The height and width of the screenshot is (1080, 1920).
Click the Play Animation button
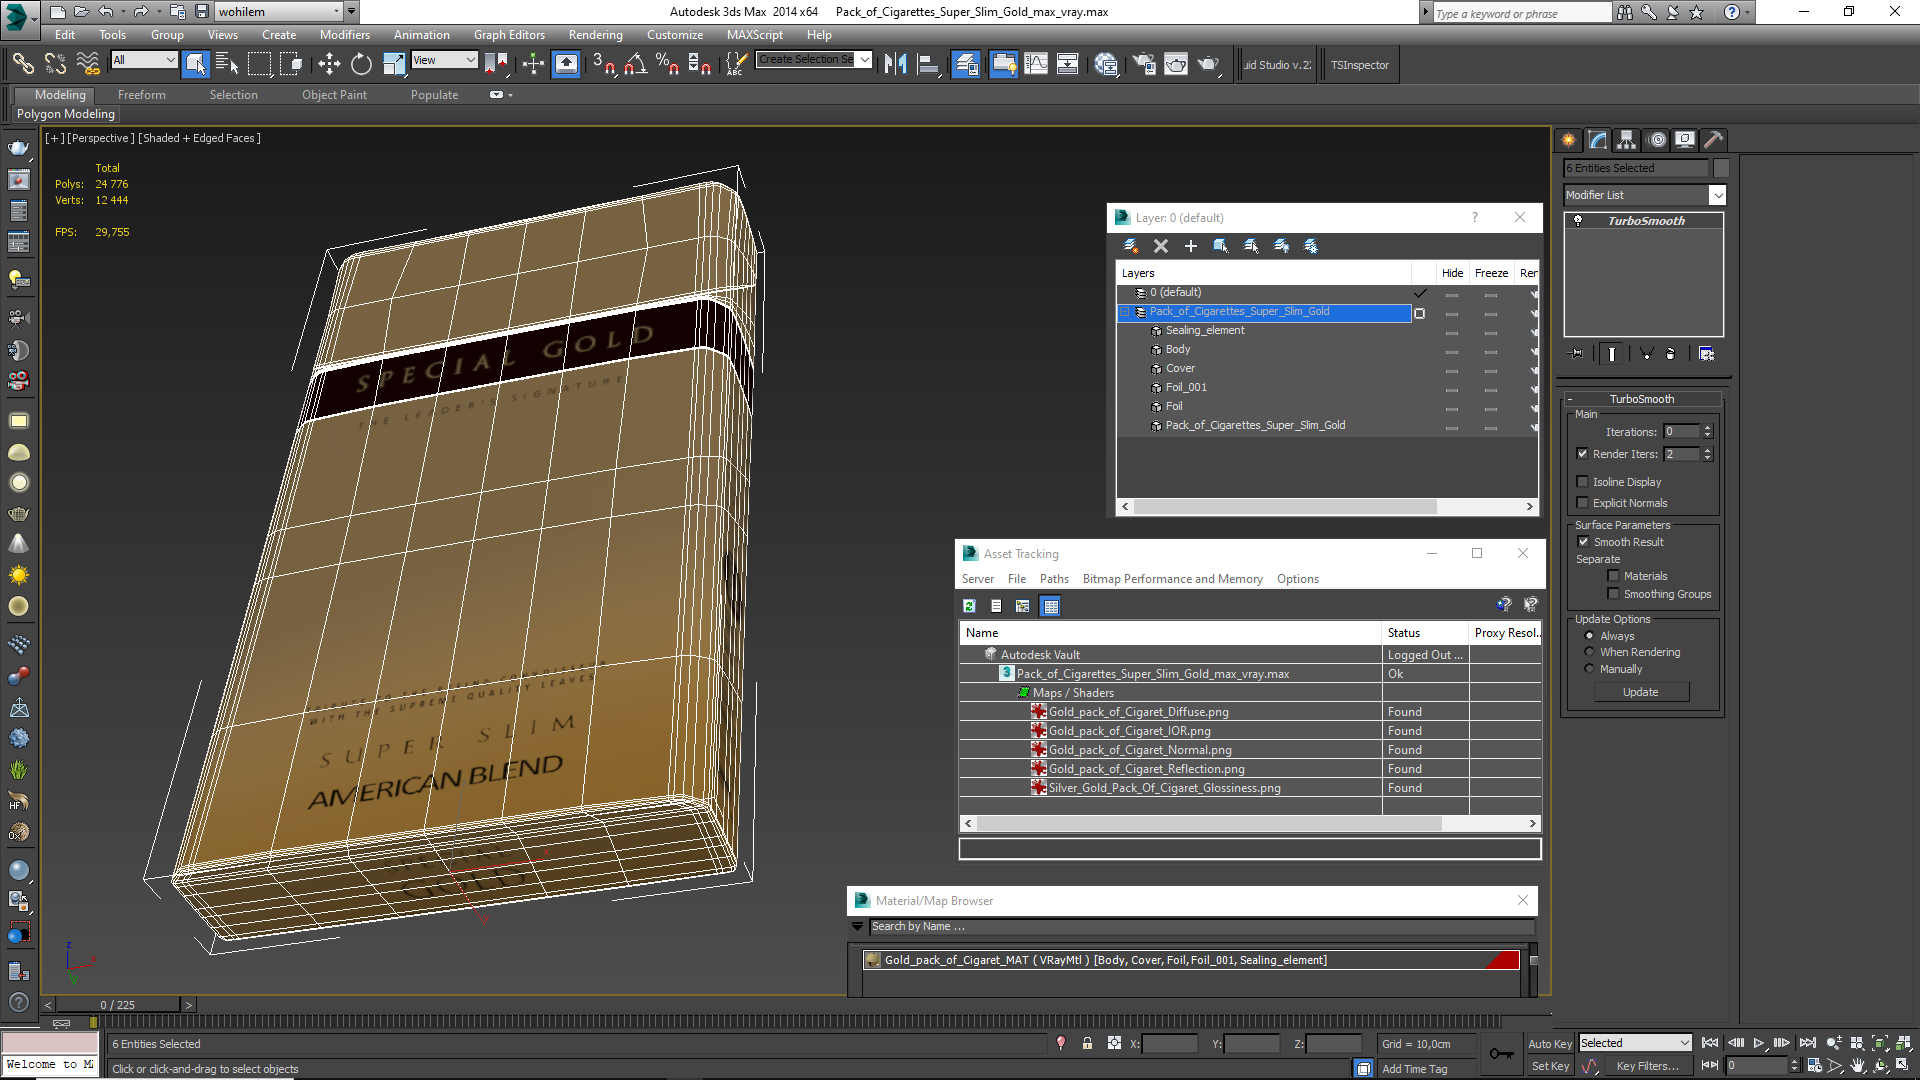[1758, 1043]
